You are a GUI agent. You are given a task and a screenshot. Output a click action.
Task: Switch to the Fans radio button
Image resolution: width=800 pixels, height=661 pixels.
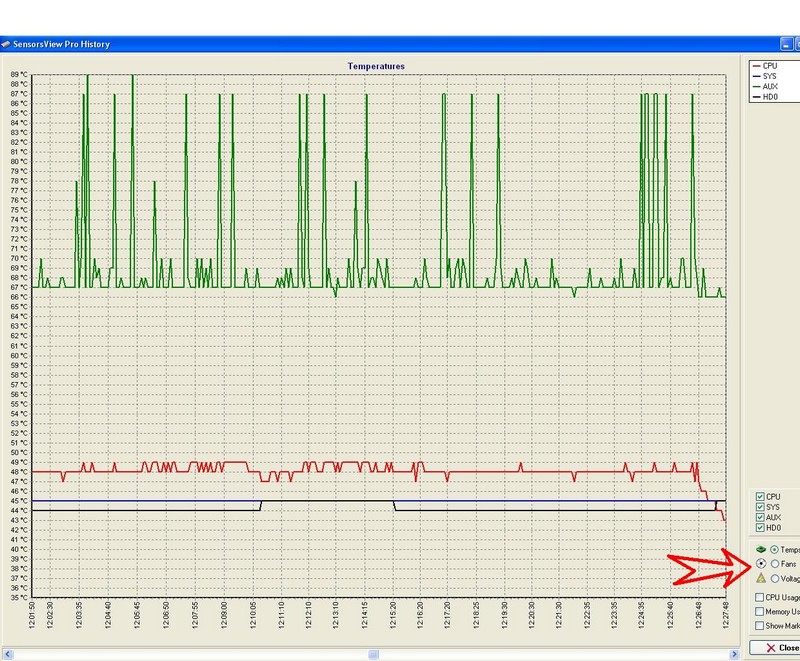pos(775,564)
